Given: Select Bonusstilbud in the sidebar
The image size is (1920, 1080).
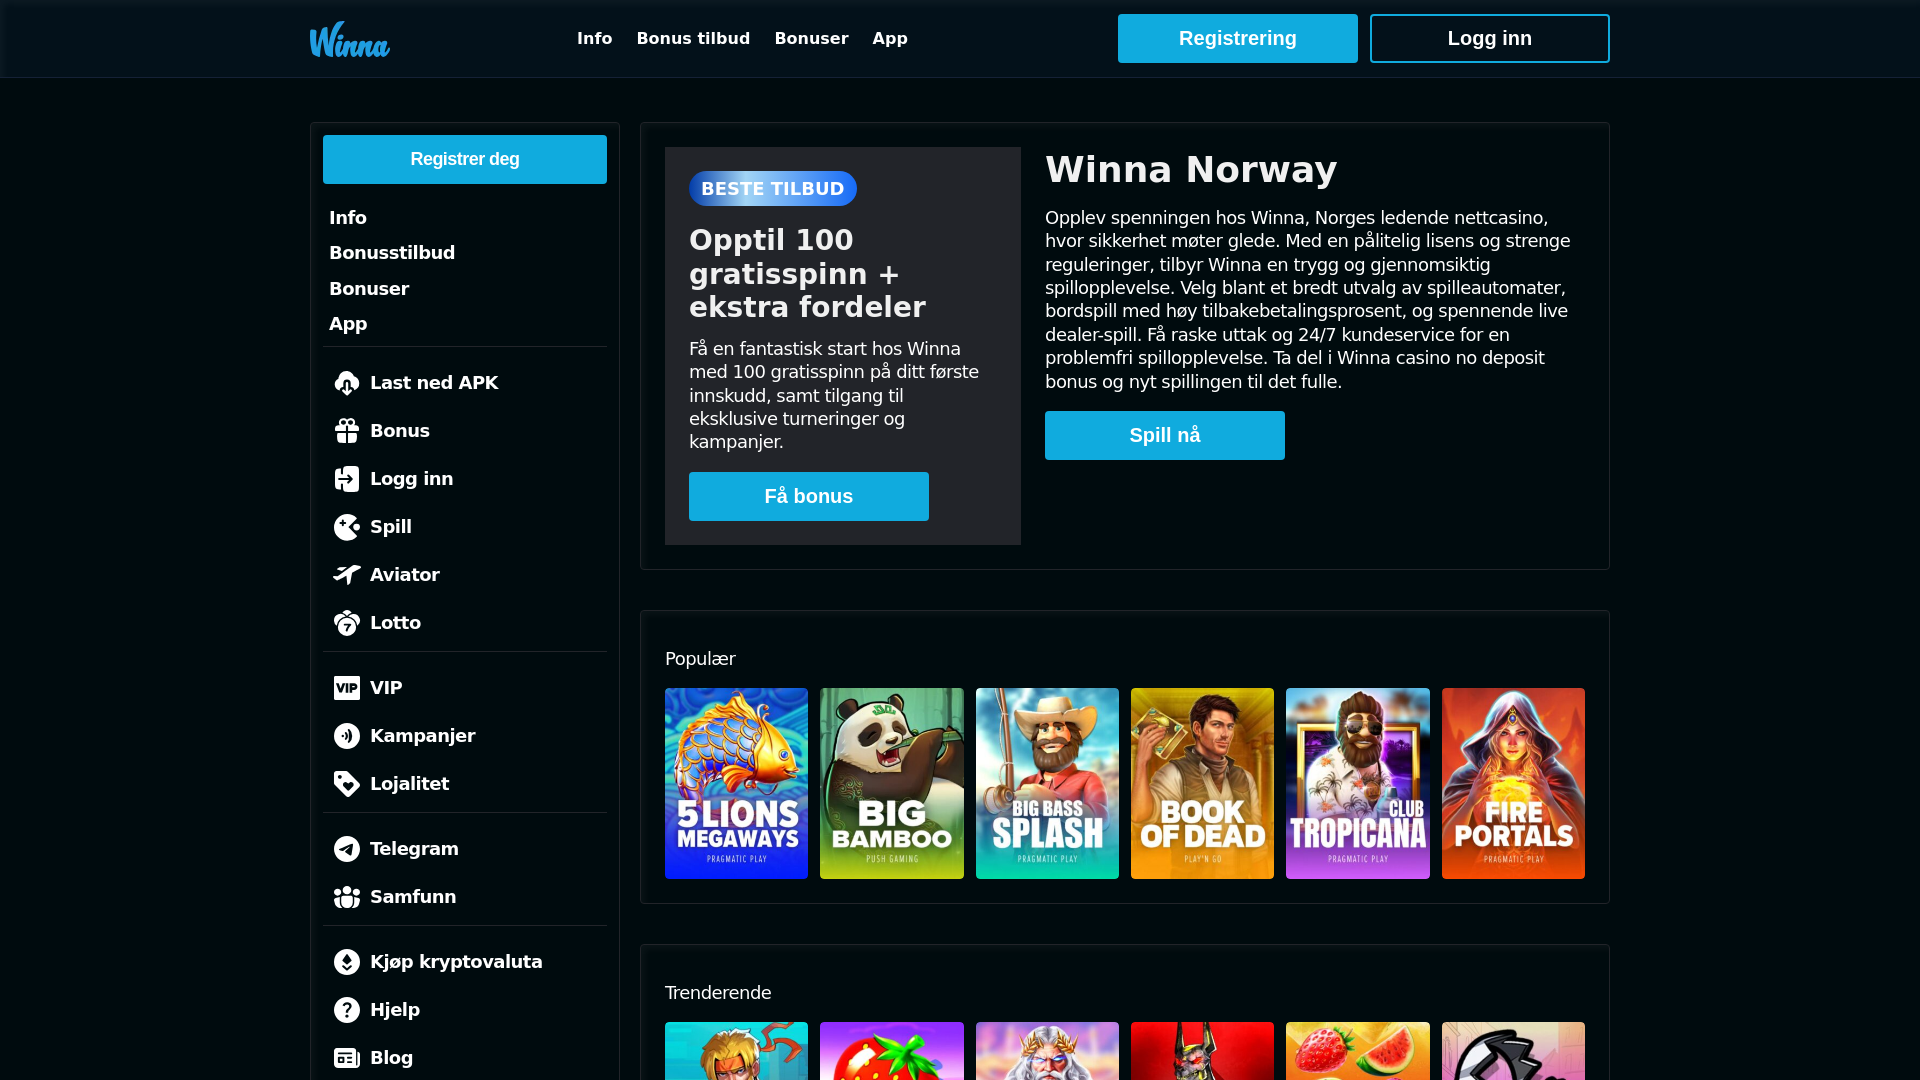Looking at the screenshot, I should coord(392,253).
